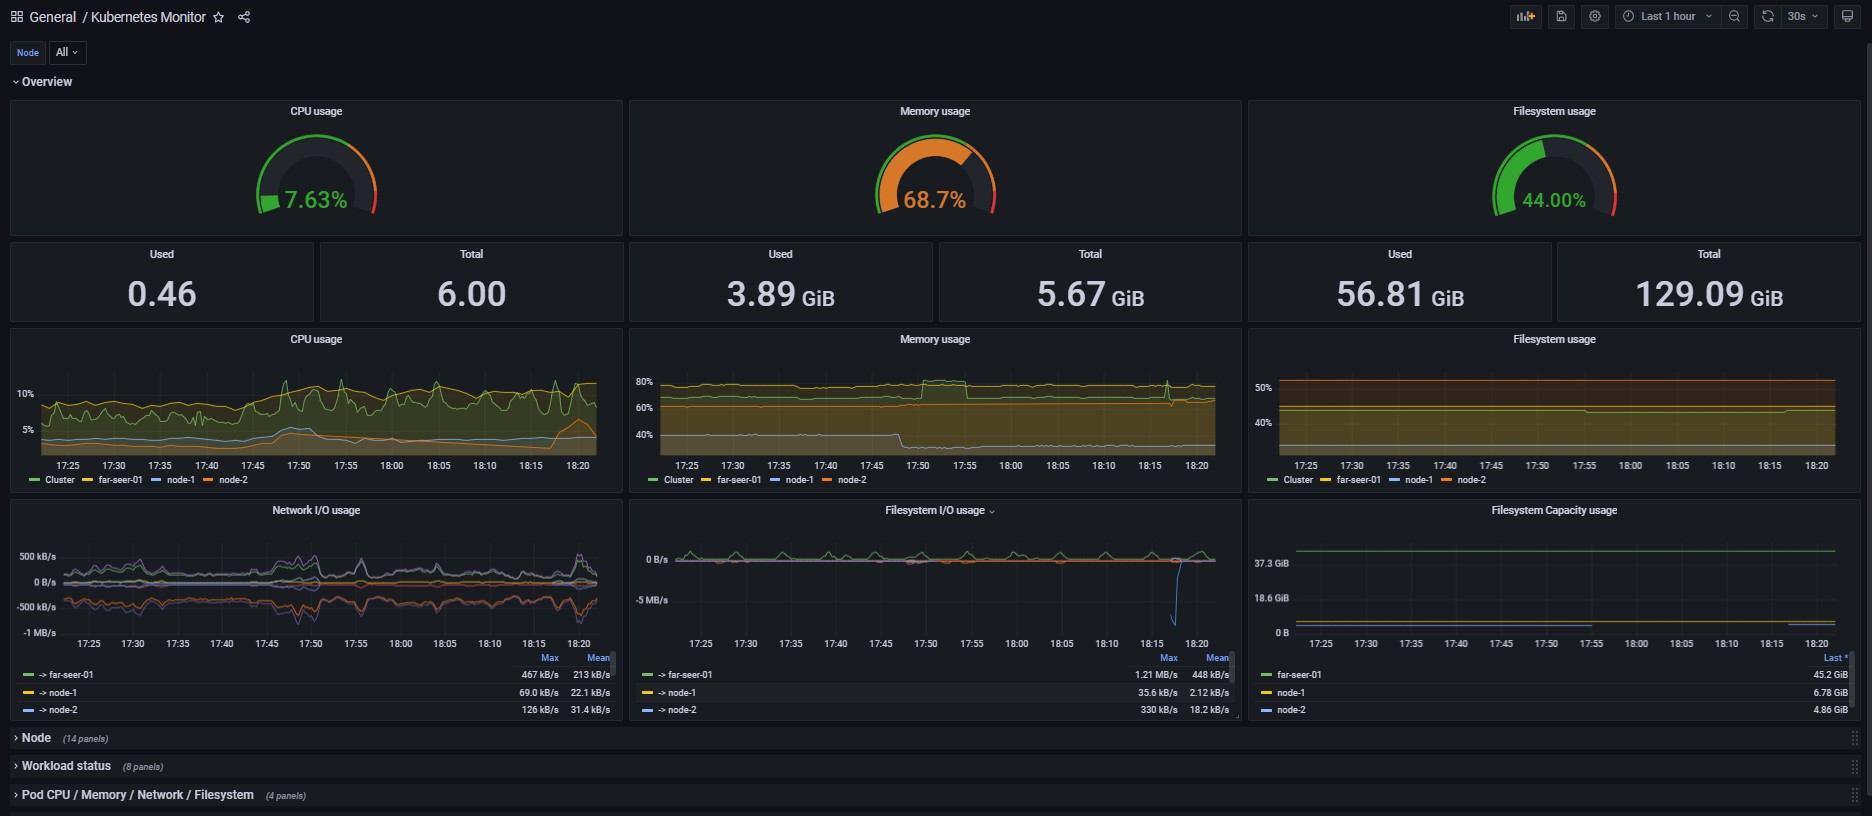
Task: Refresh the dashboard now
Action: 1767,16
